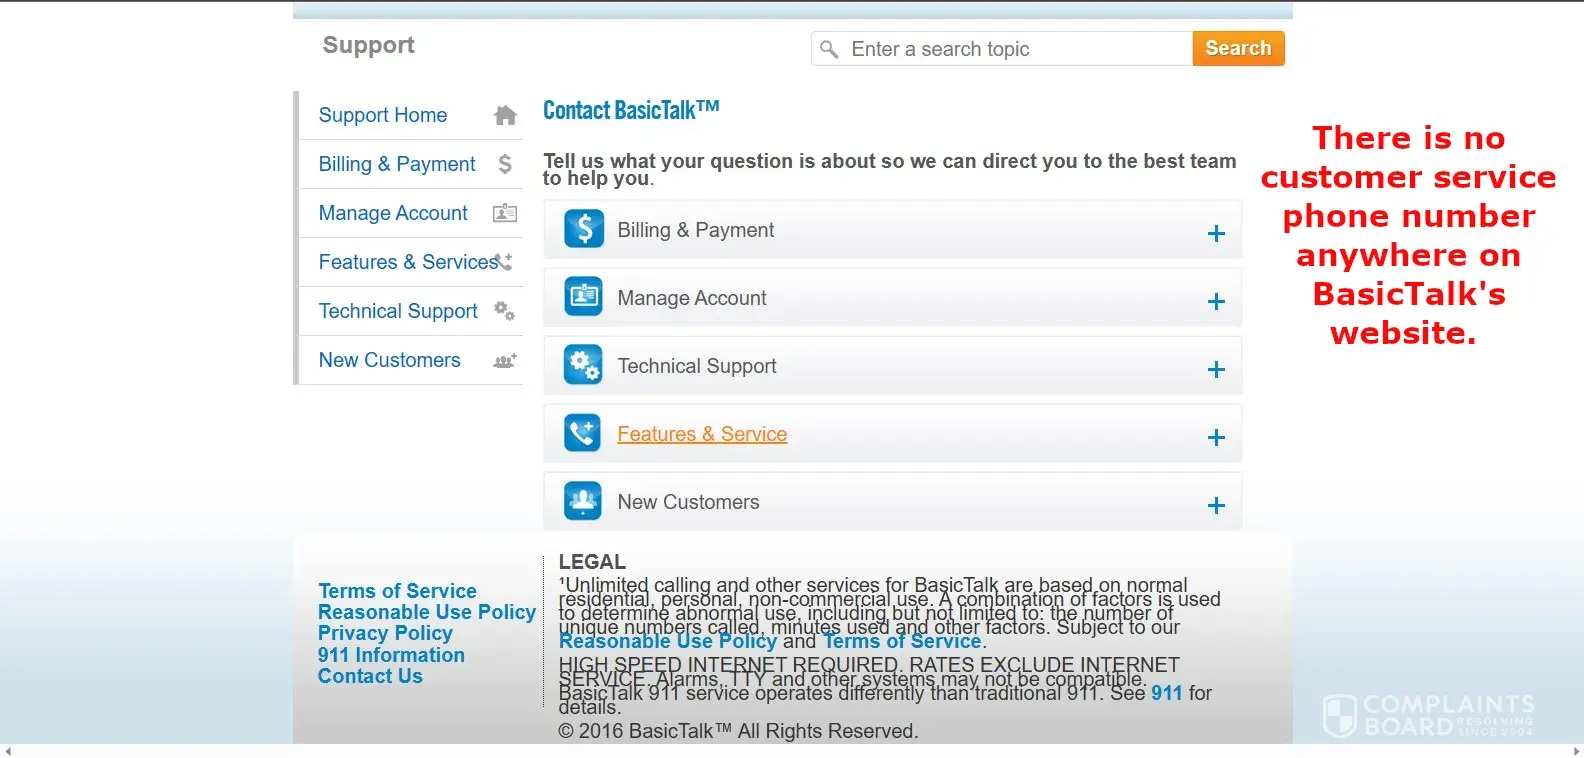The height and width of the screenshot is (758, 1584).
Task: Click the people icon beside sidebar New Customers
Action: click(505, 361)
